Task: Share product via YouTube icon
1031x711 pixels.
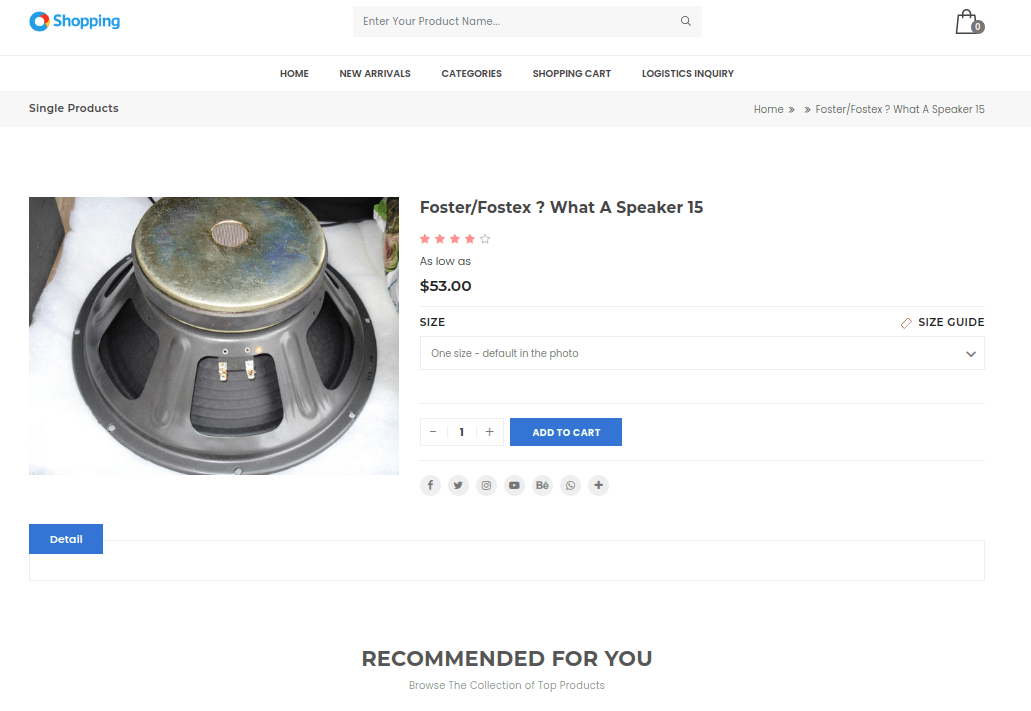Action: coord(514,485)
